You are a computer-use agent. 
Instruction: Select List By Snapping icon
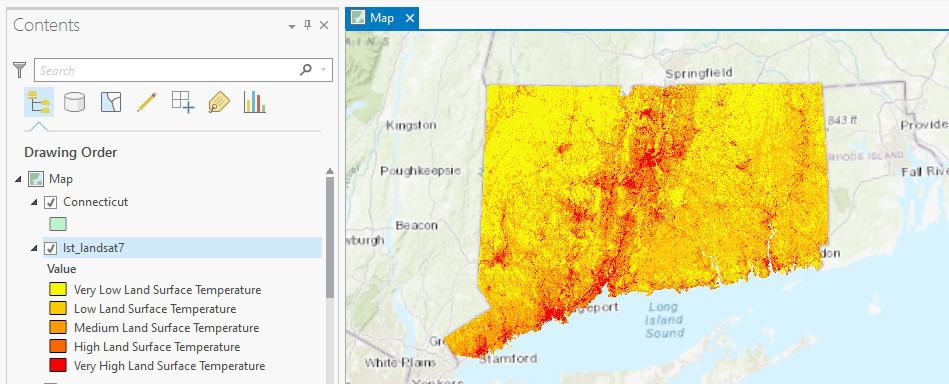coord(183,102)
